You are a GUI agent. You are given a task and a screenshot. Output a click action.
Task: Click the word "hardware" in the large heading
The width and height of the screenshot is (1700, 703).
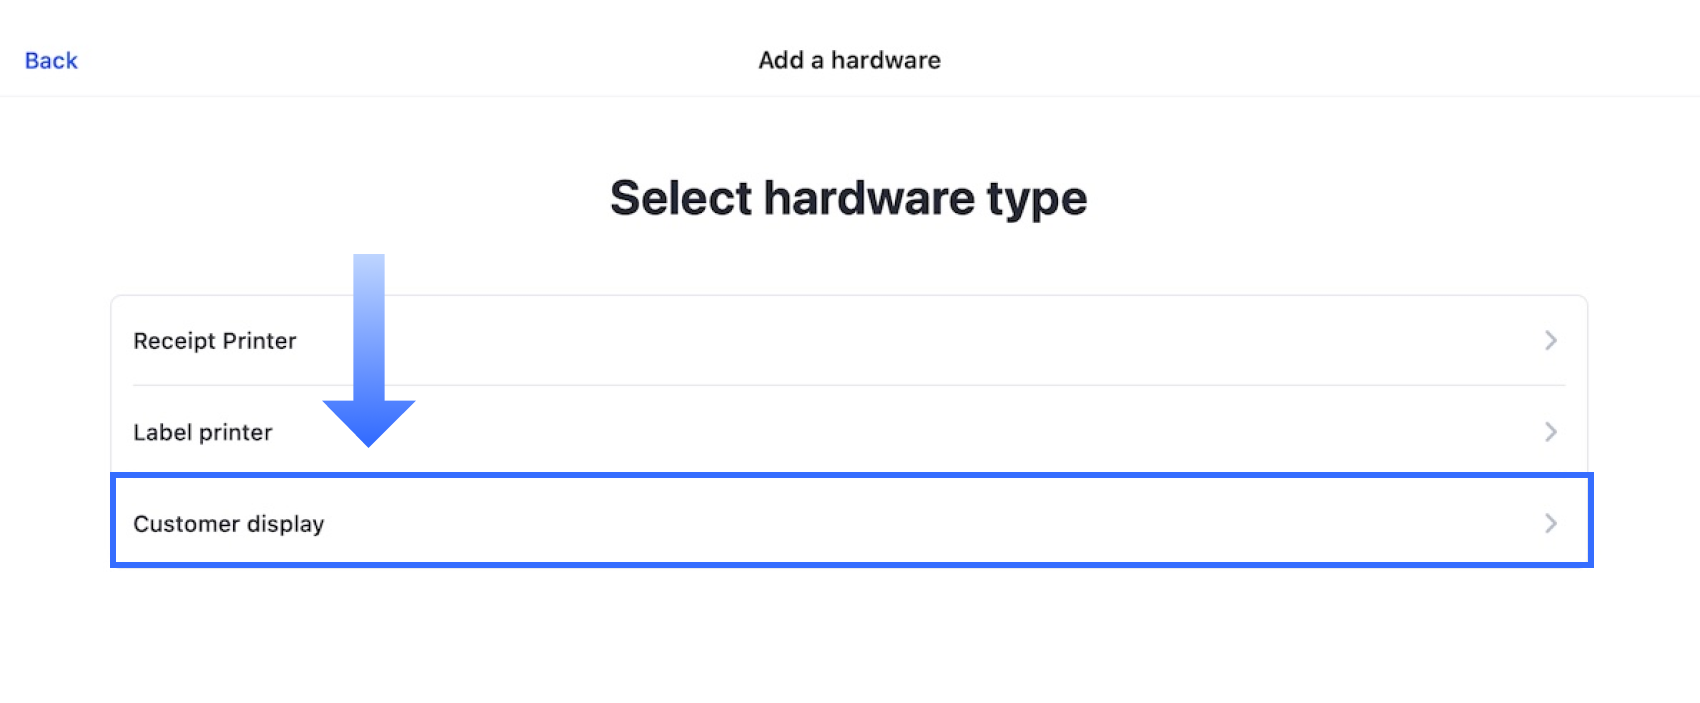pos(868,198)
